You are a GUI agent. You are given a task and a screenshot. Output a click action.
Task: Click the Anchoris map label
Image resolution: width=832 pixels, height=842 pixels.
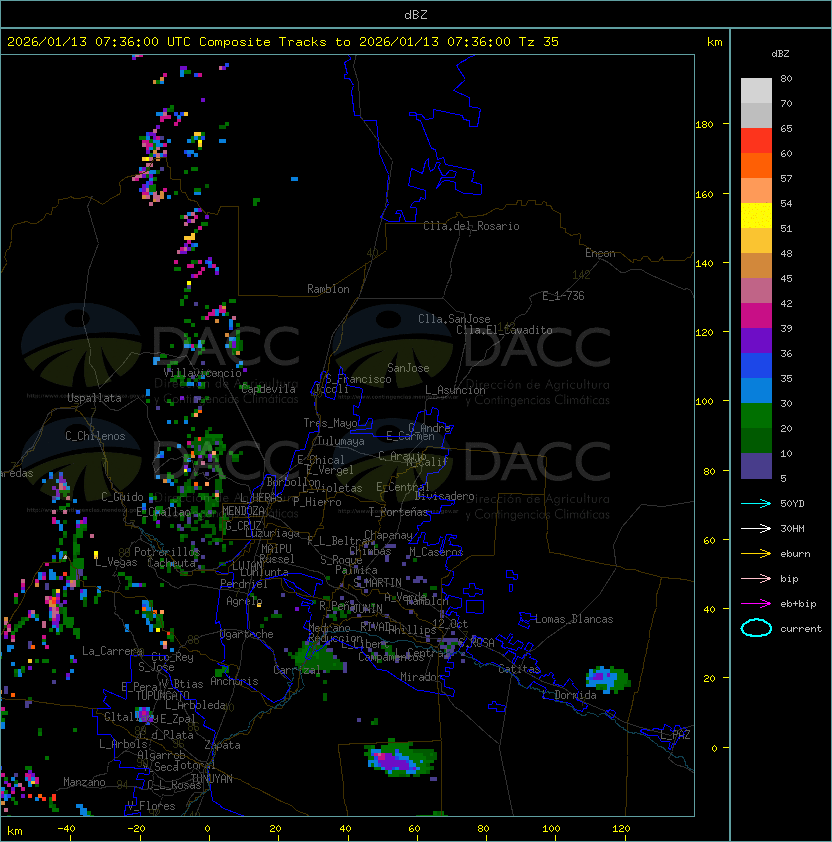coord(234,681)
